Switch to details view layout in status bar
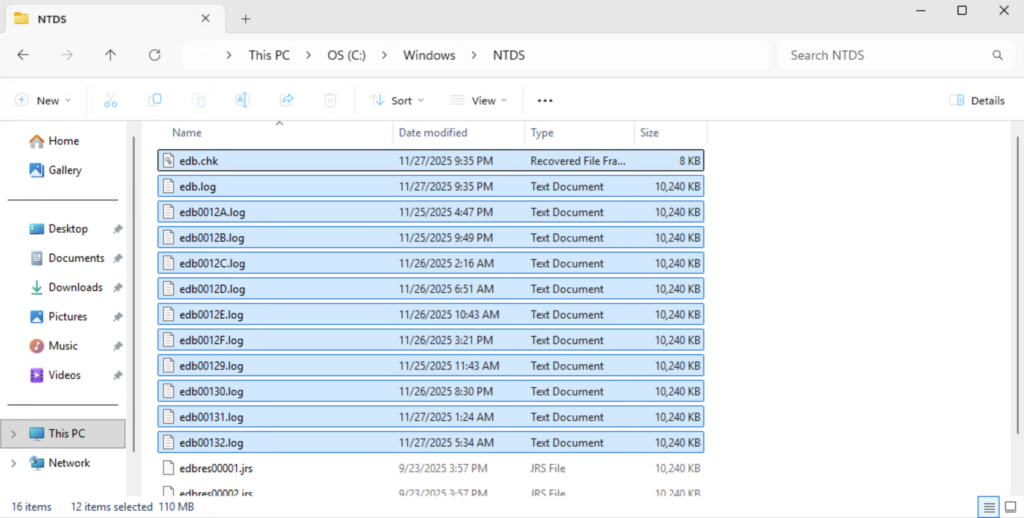Image resolution: width=1024 pixels, height=518 pixels. pyautogui.click(x=988, y=507)
